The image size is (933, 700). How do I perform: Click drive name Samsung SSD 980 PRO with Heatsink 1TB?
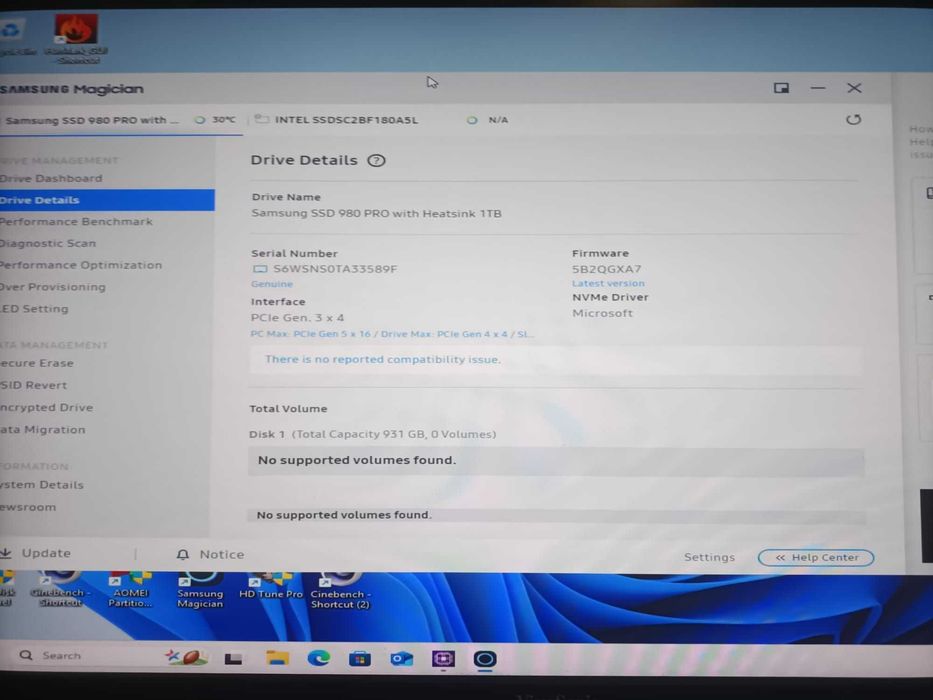tap(376, 213)
